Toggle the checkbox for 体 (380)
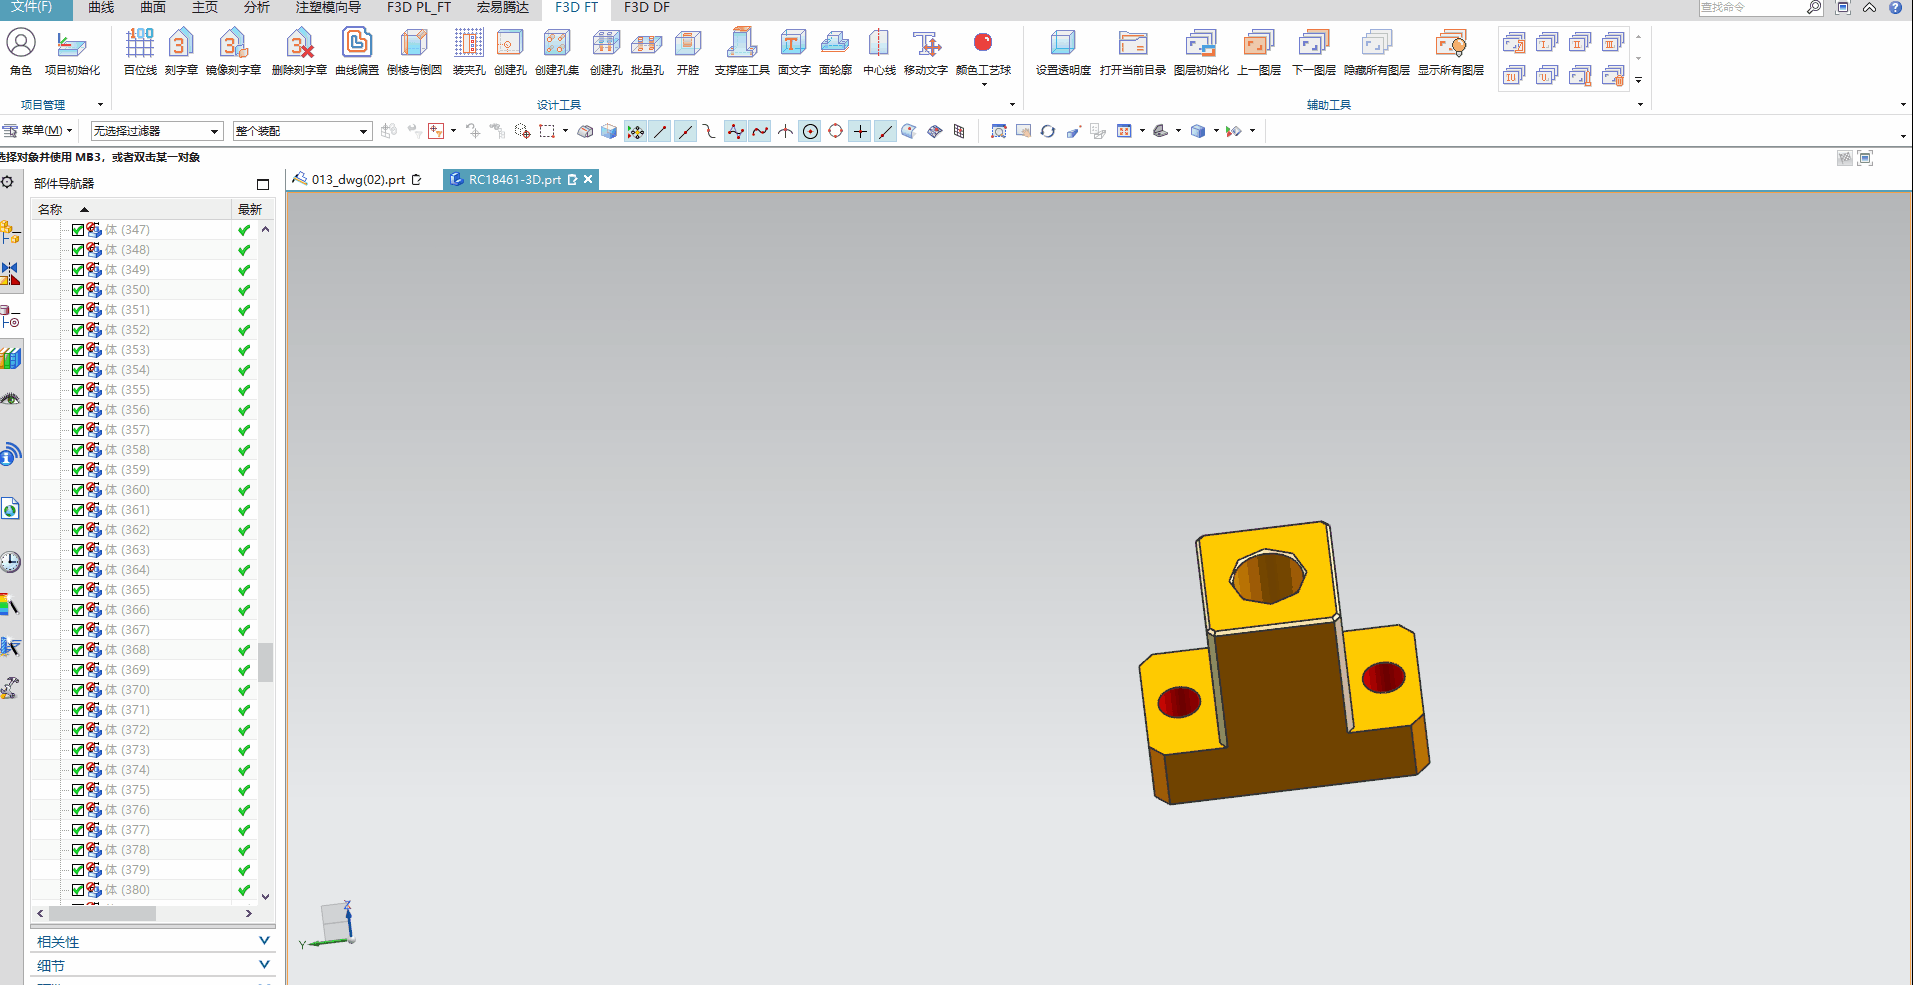The image size is (1913, 985). 78,890
